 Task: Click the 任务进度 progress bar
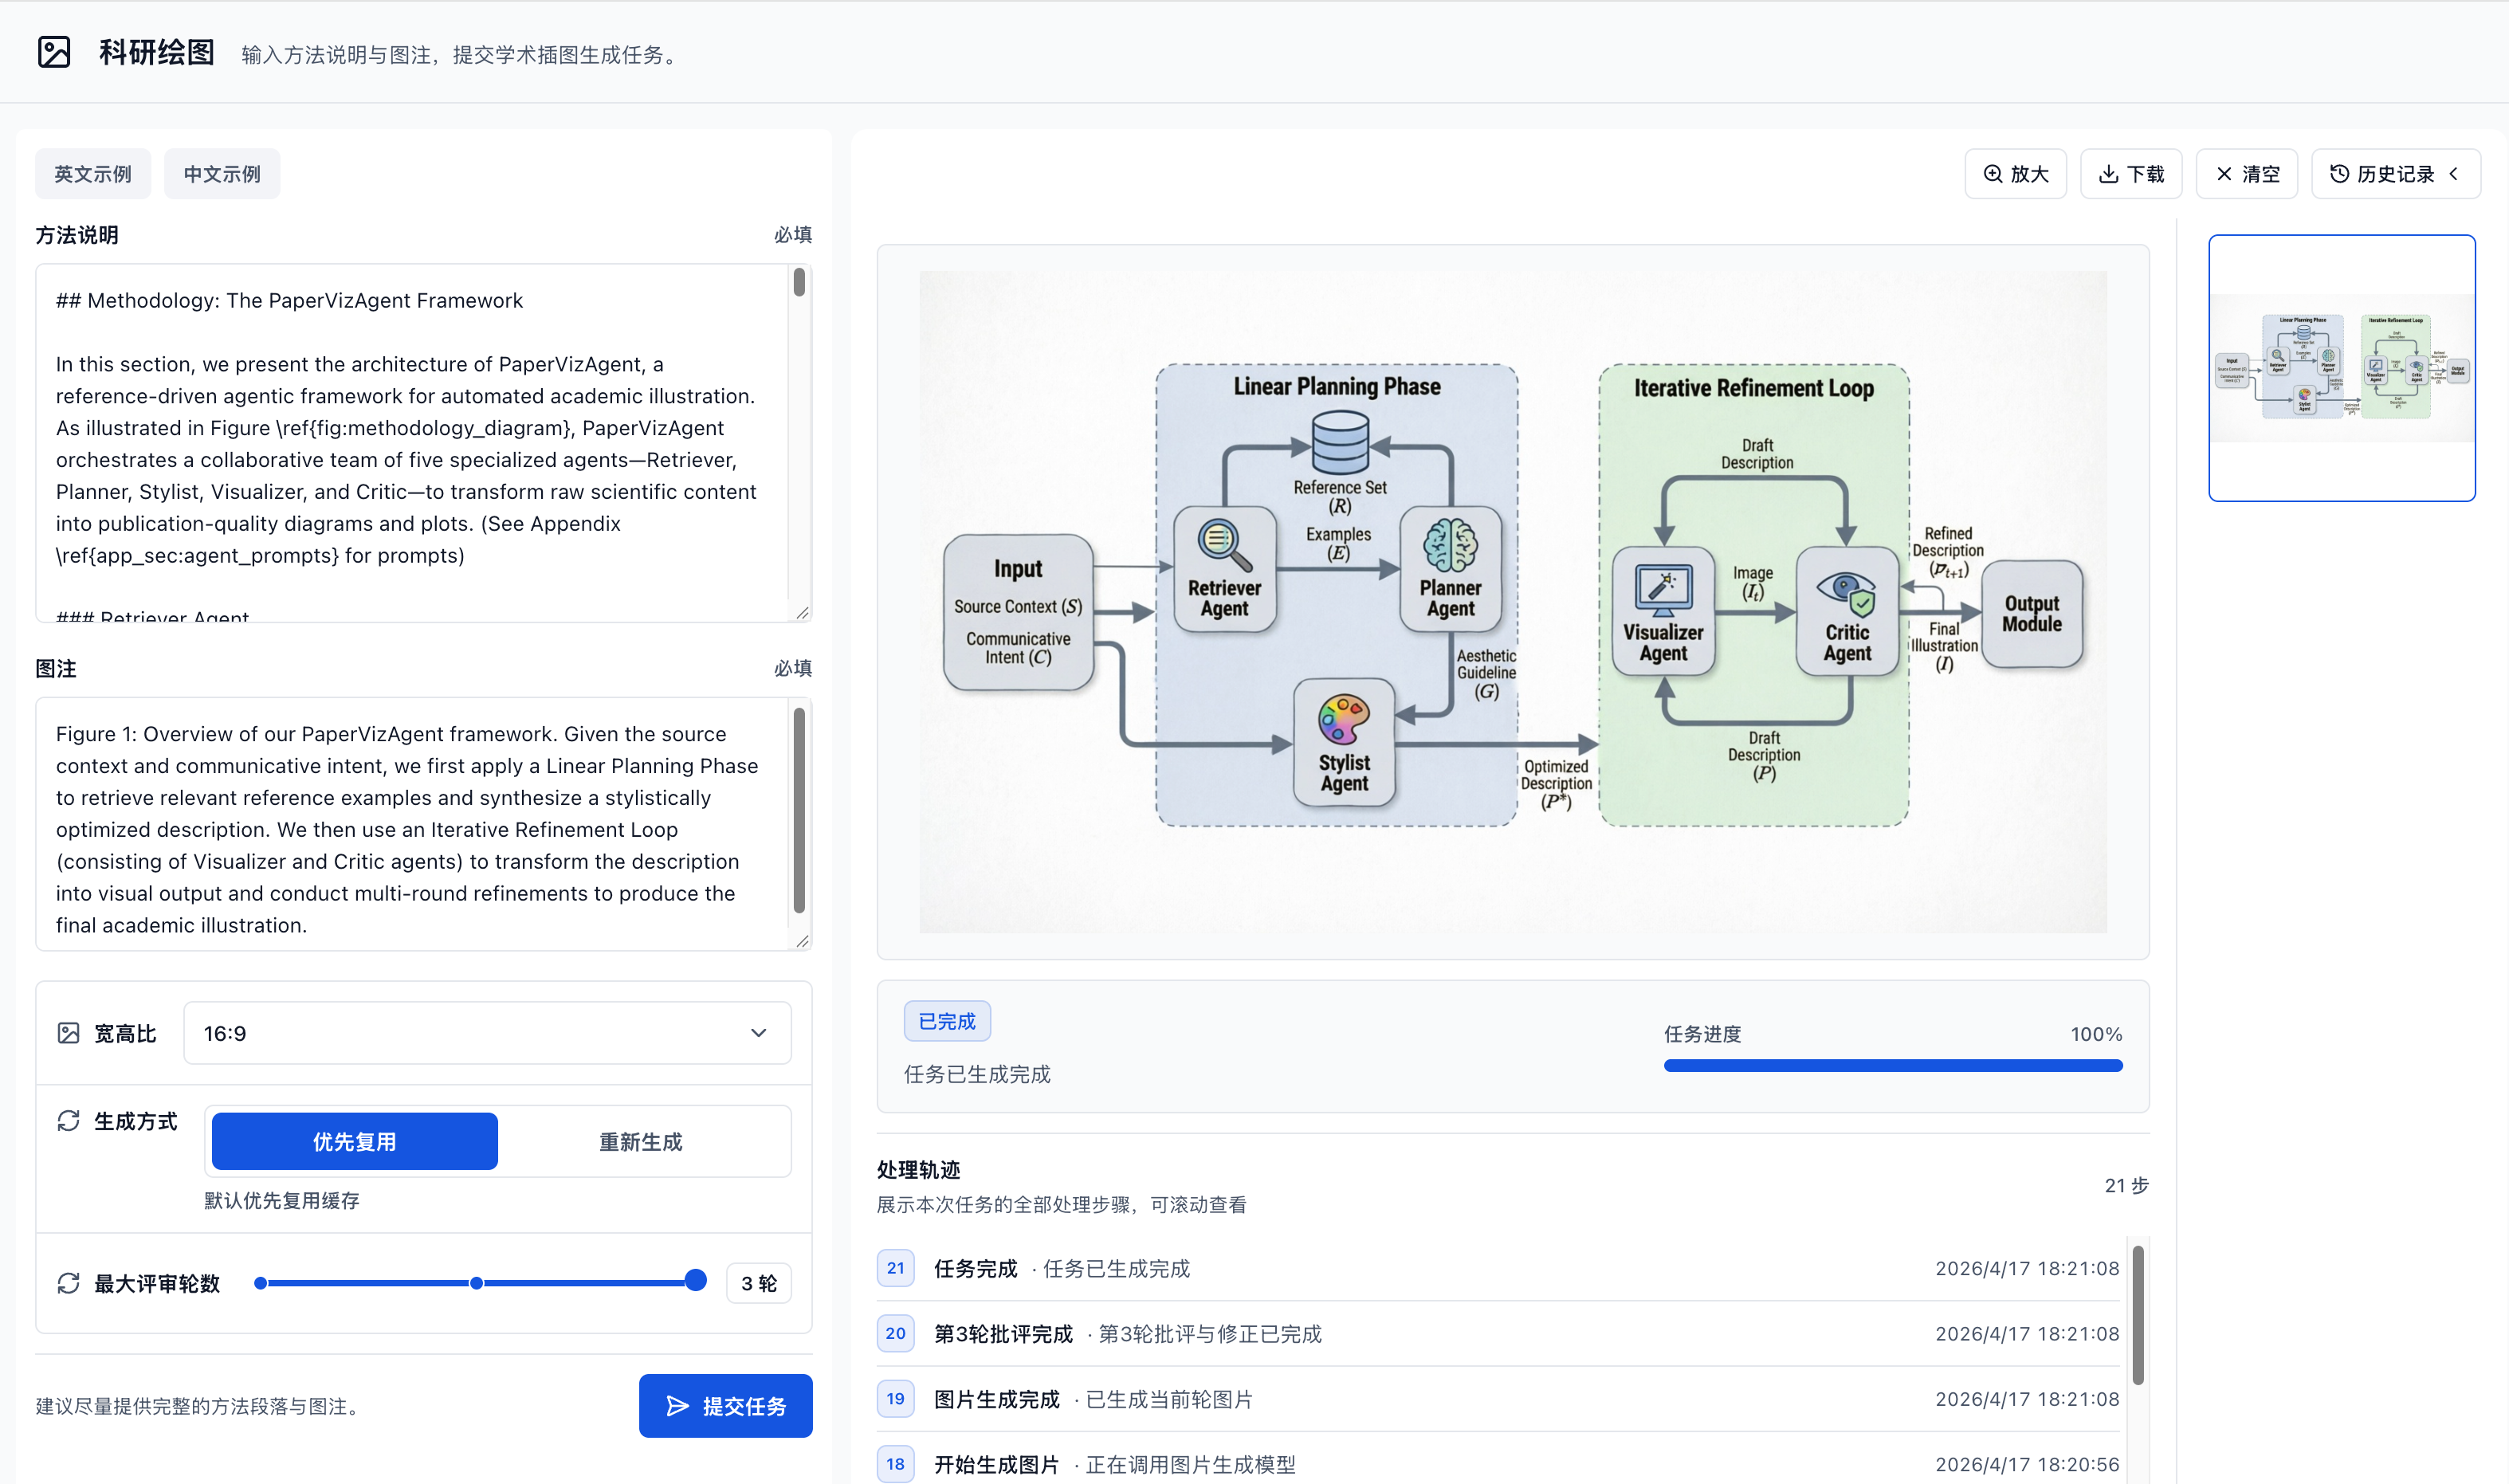coord(1892,1066)
